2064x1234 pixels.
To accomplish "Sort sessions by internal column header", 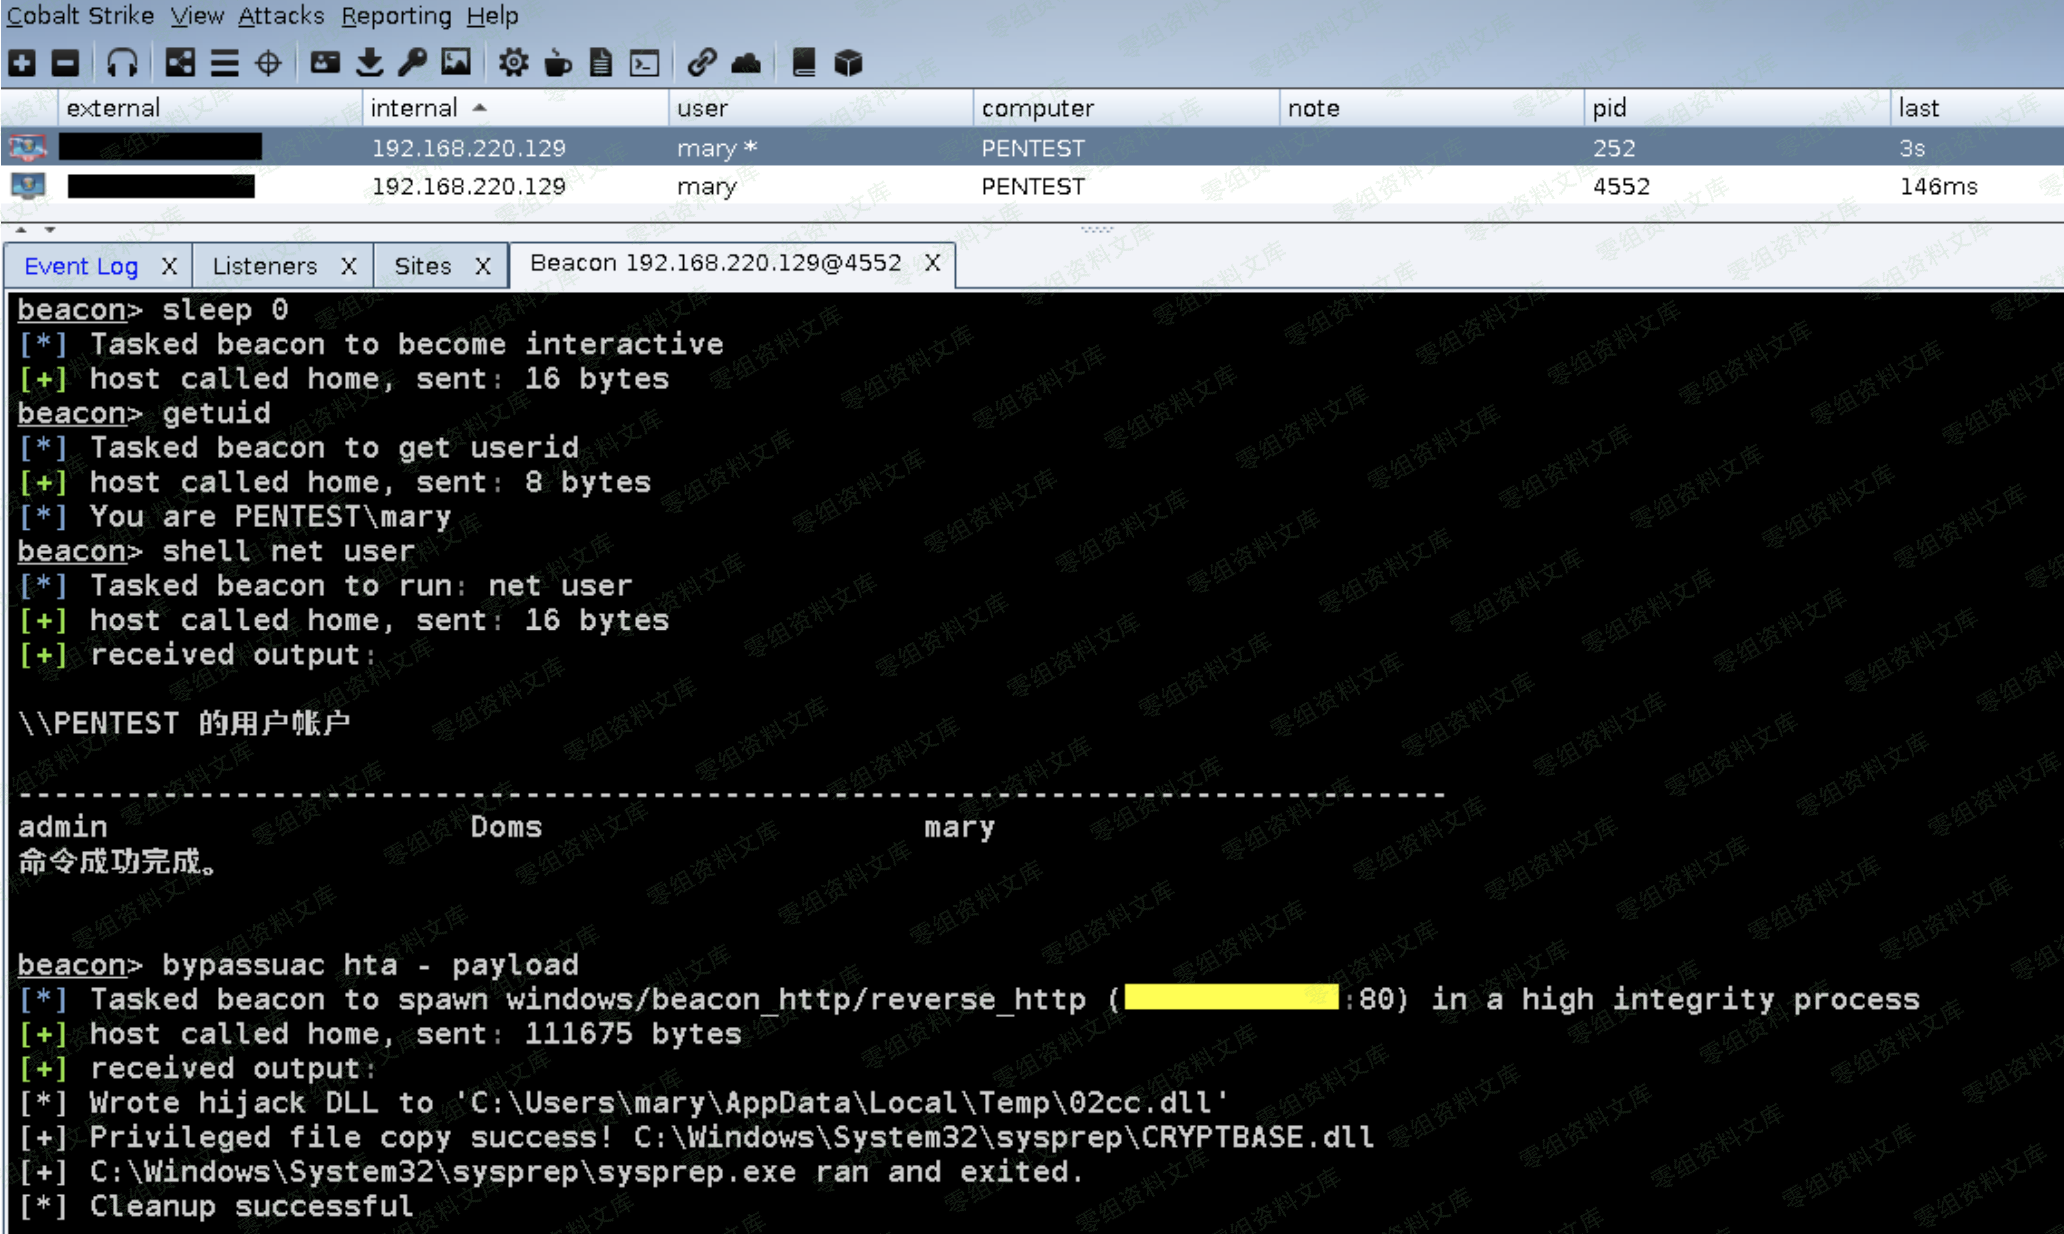I will pos(413,108).
